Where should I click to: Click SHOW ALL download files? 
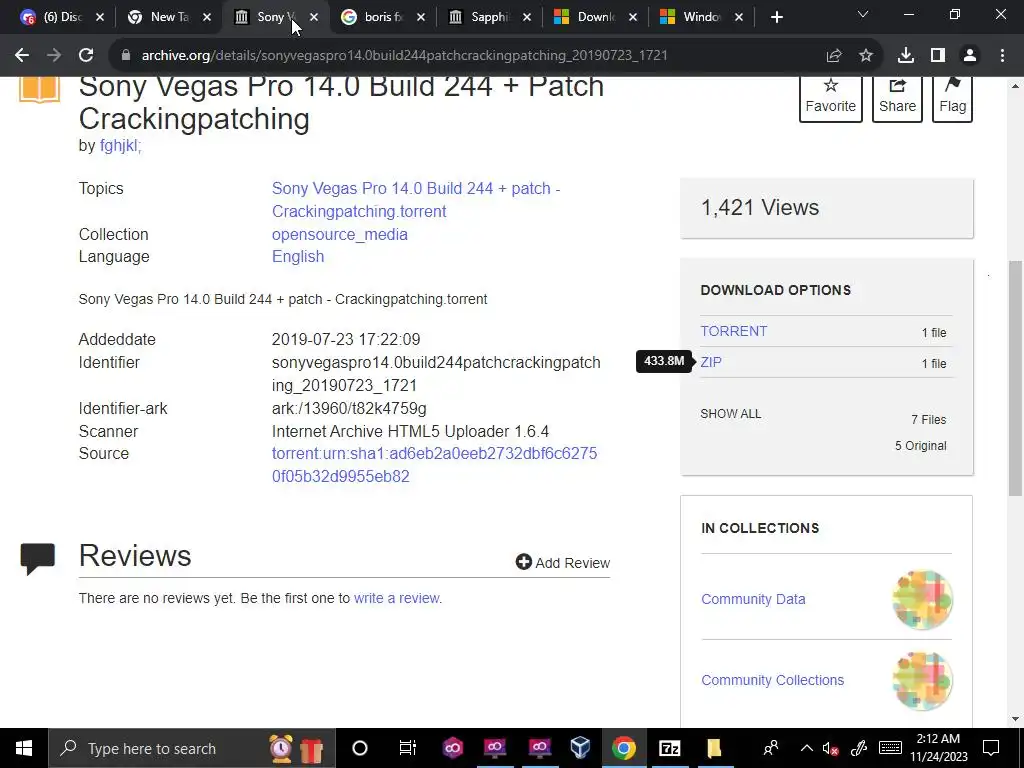point(731,414)
